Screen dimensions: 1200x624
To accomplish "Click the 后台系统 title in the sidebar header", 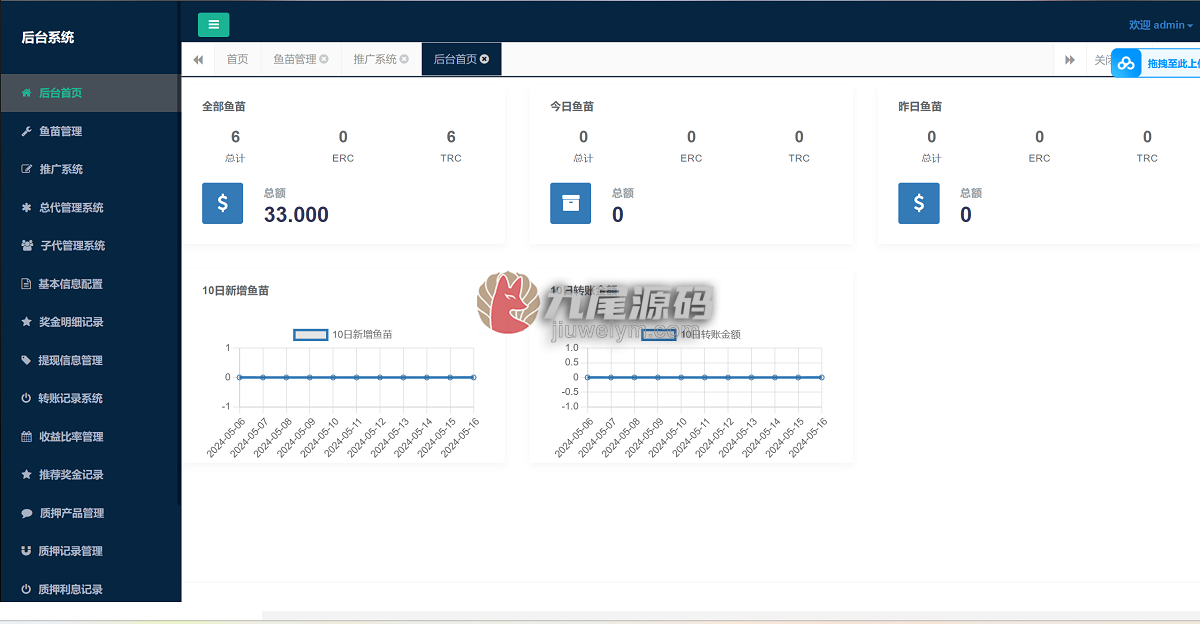I will point(48,38).
